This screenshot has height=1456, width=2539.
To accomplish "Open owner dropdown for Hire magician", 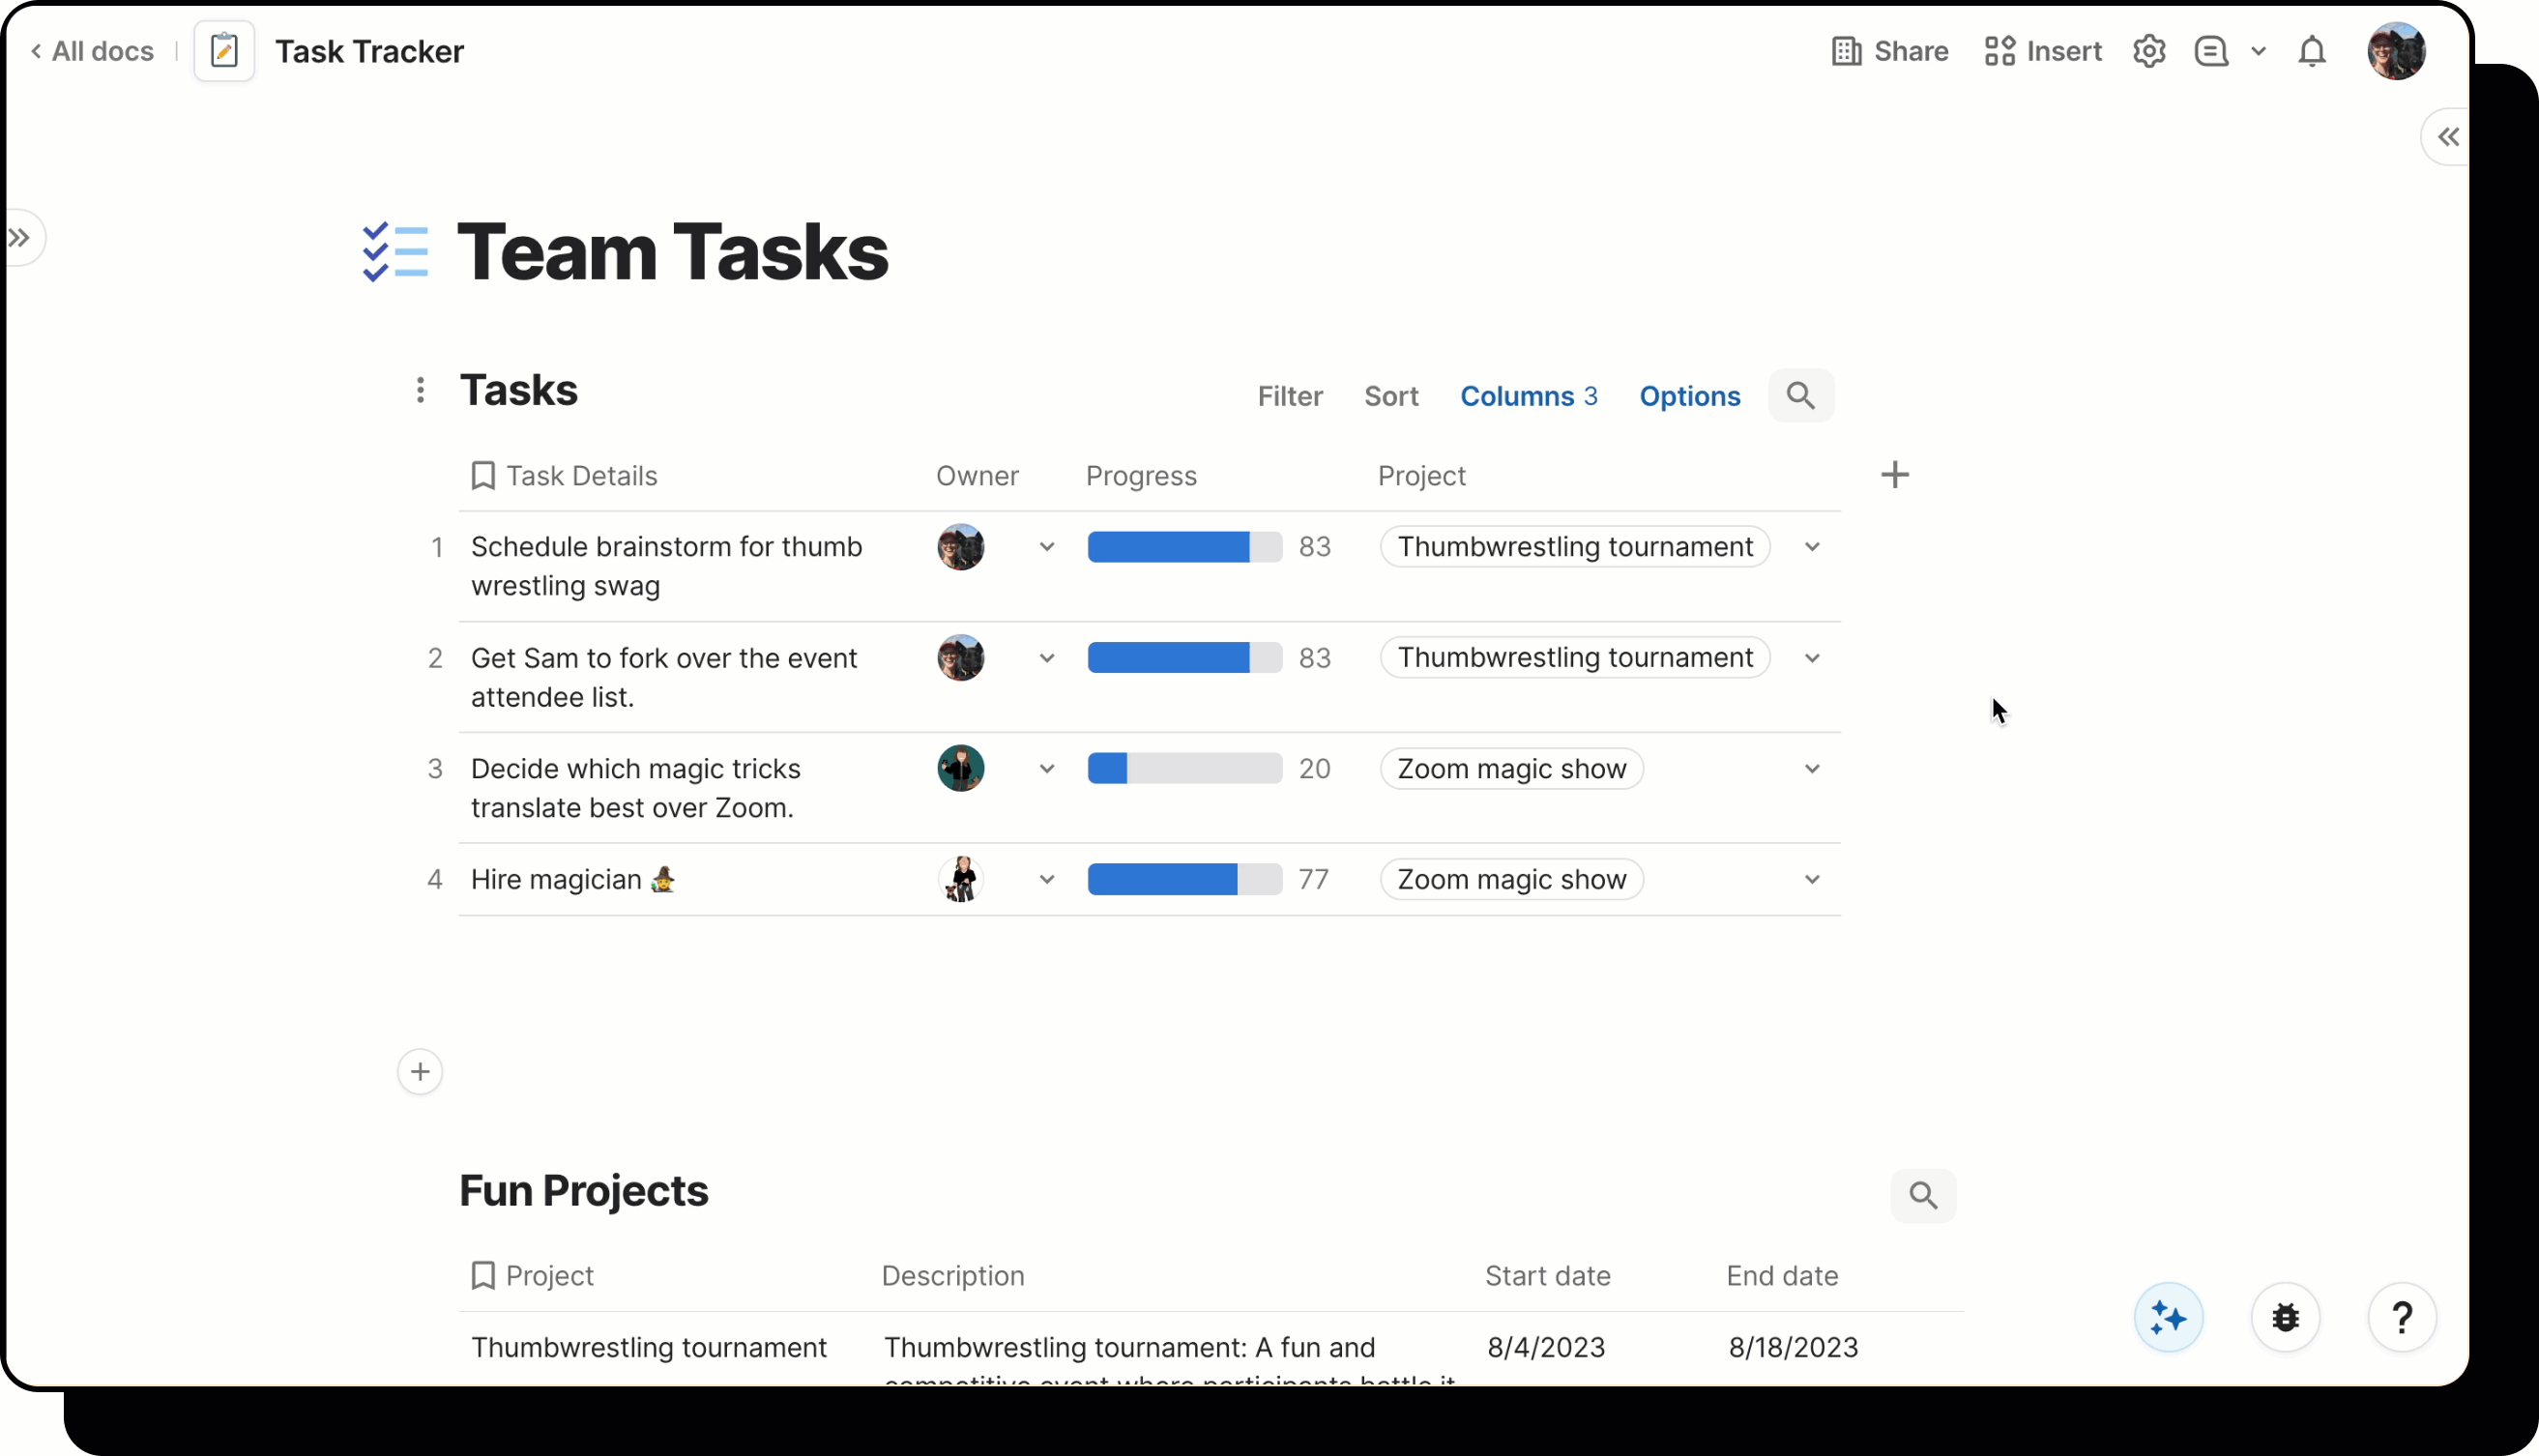I will (1046, 880).
